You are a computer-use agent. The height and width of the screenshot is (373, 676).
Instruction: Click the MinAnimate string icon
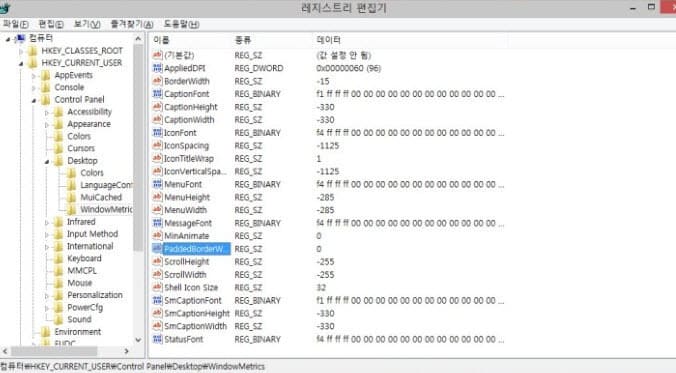click(x=157, y=236)
